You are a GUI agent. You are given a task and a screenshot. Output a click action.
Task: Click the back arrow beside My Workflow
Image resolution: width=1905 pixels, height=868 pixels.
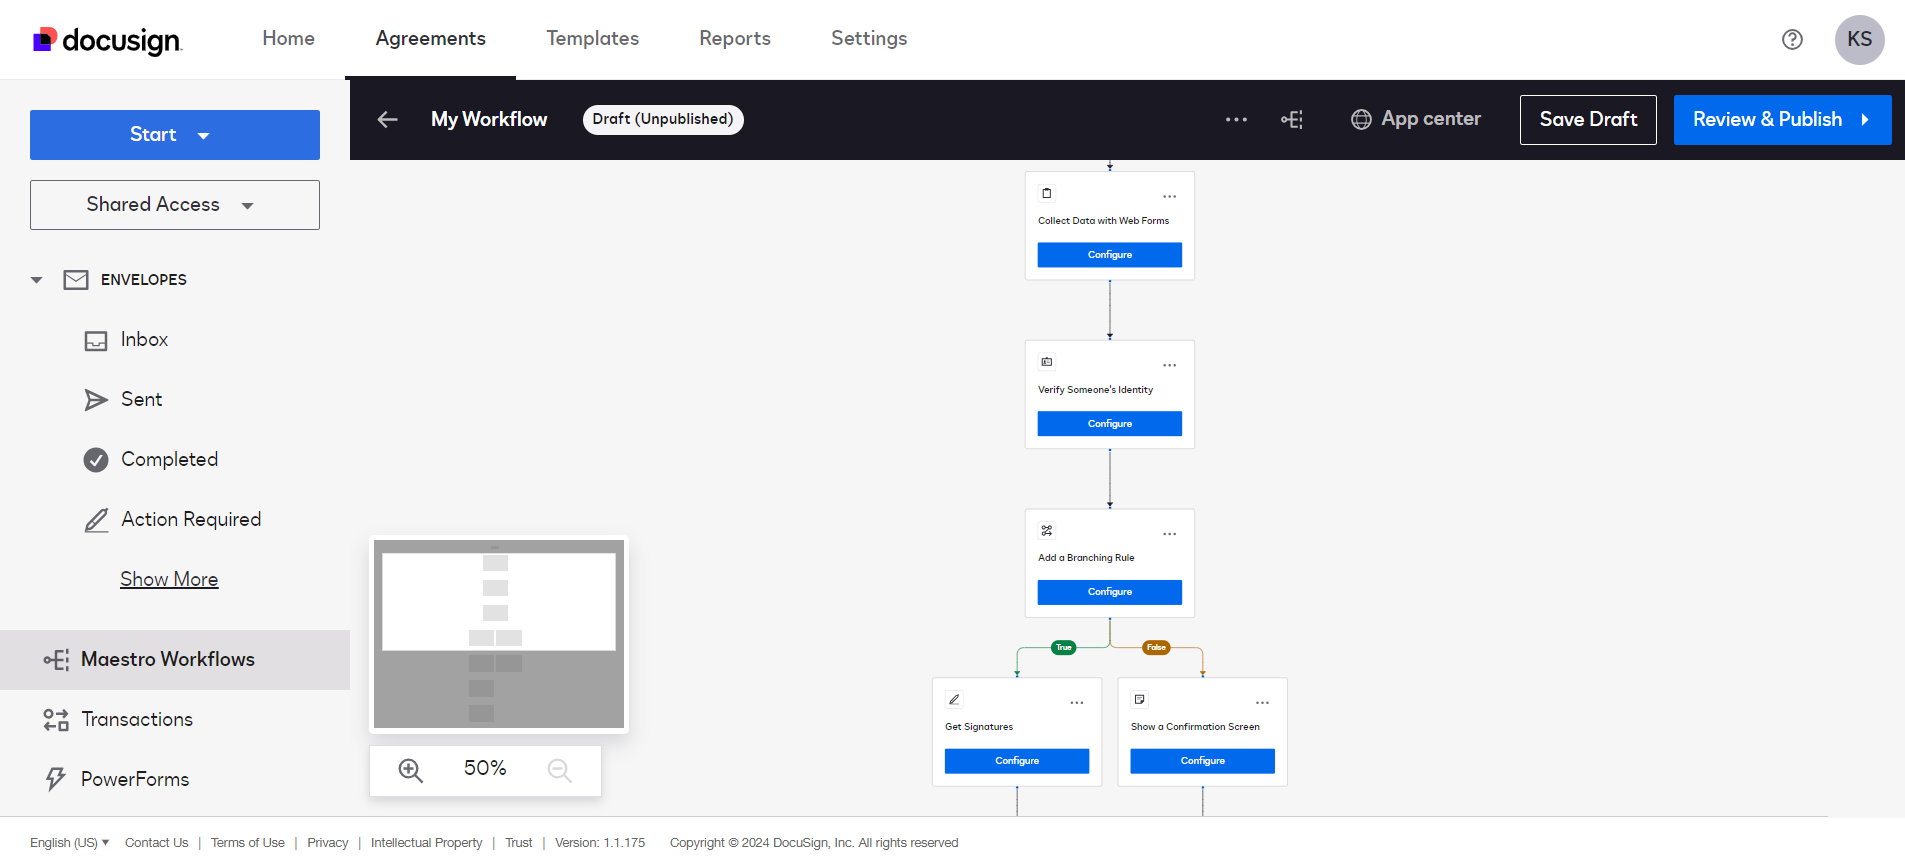pyautogui.click(x=387, y=120)
